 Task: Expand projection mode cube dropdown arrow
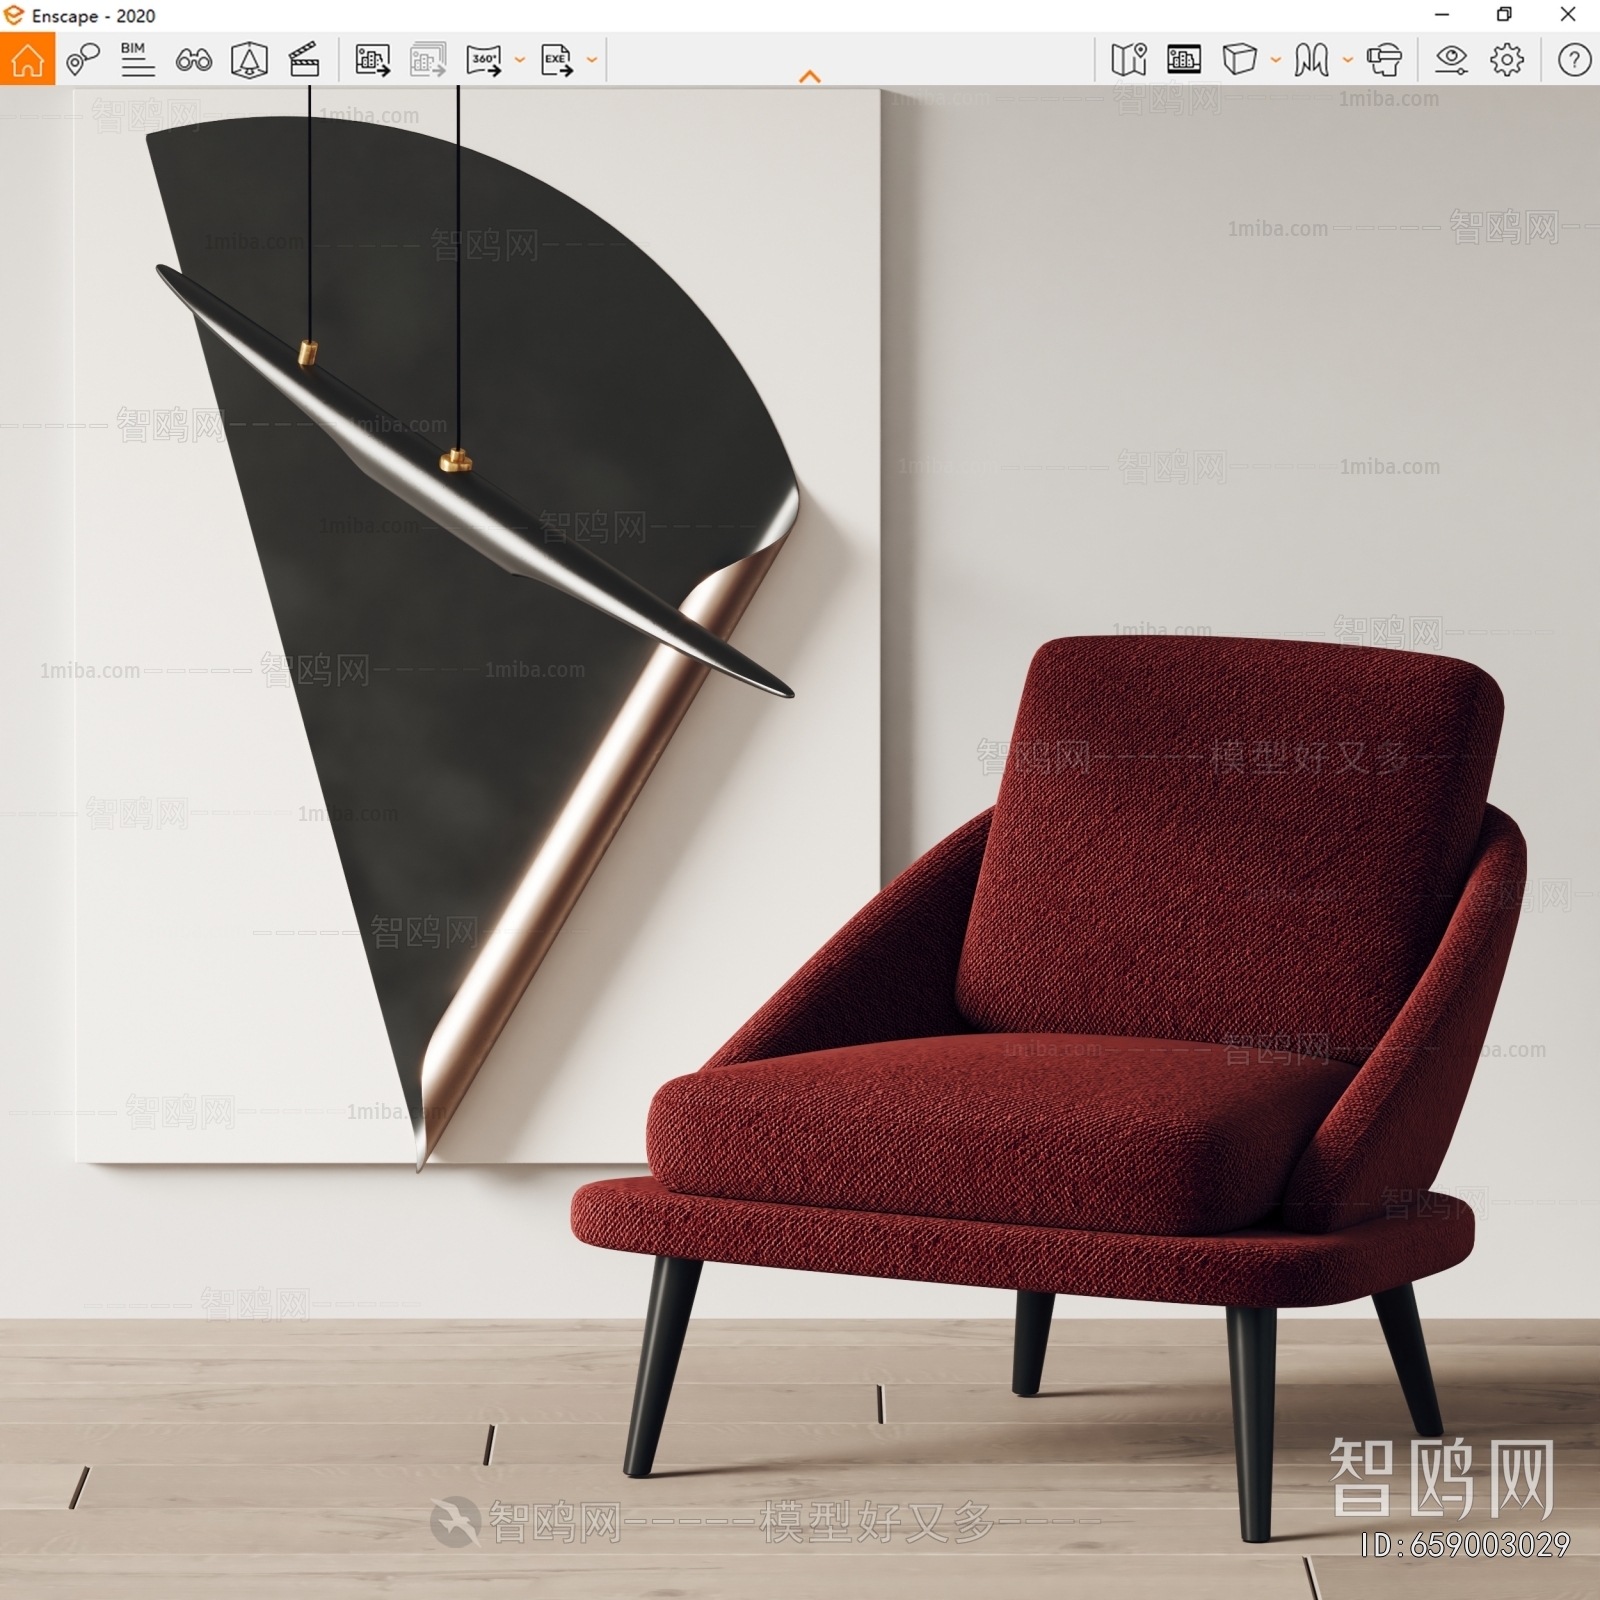coord(1275,60)
